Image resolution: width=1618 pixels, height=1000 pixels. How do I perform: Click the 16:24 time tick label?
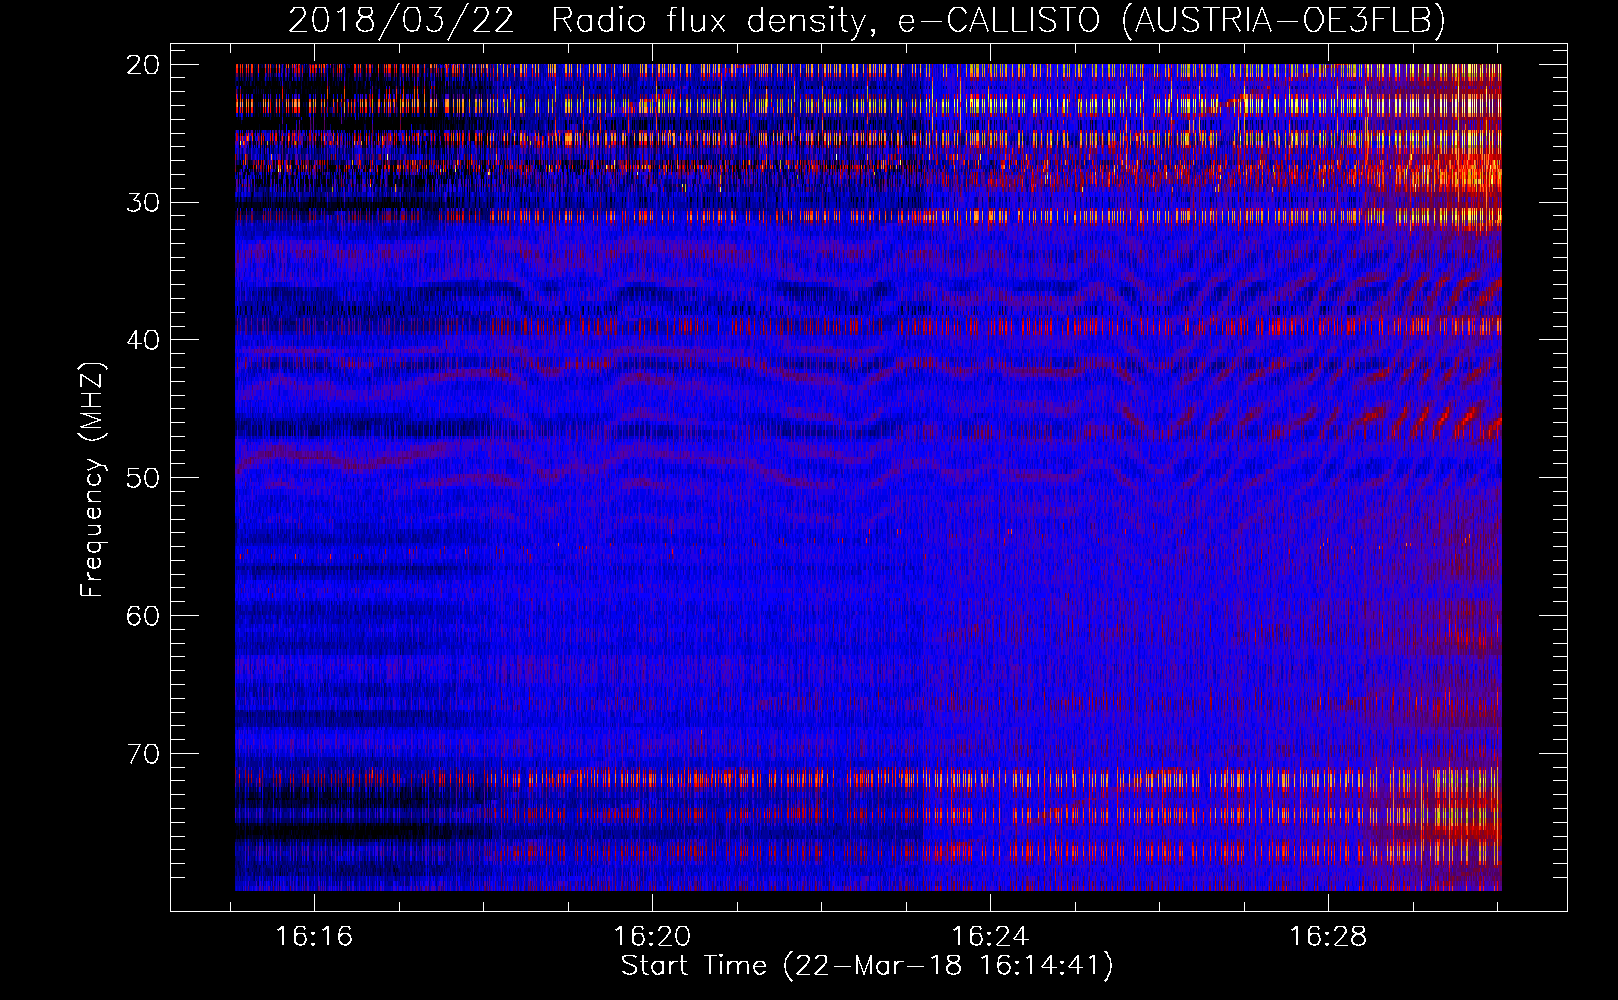coord(990,937)
